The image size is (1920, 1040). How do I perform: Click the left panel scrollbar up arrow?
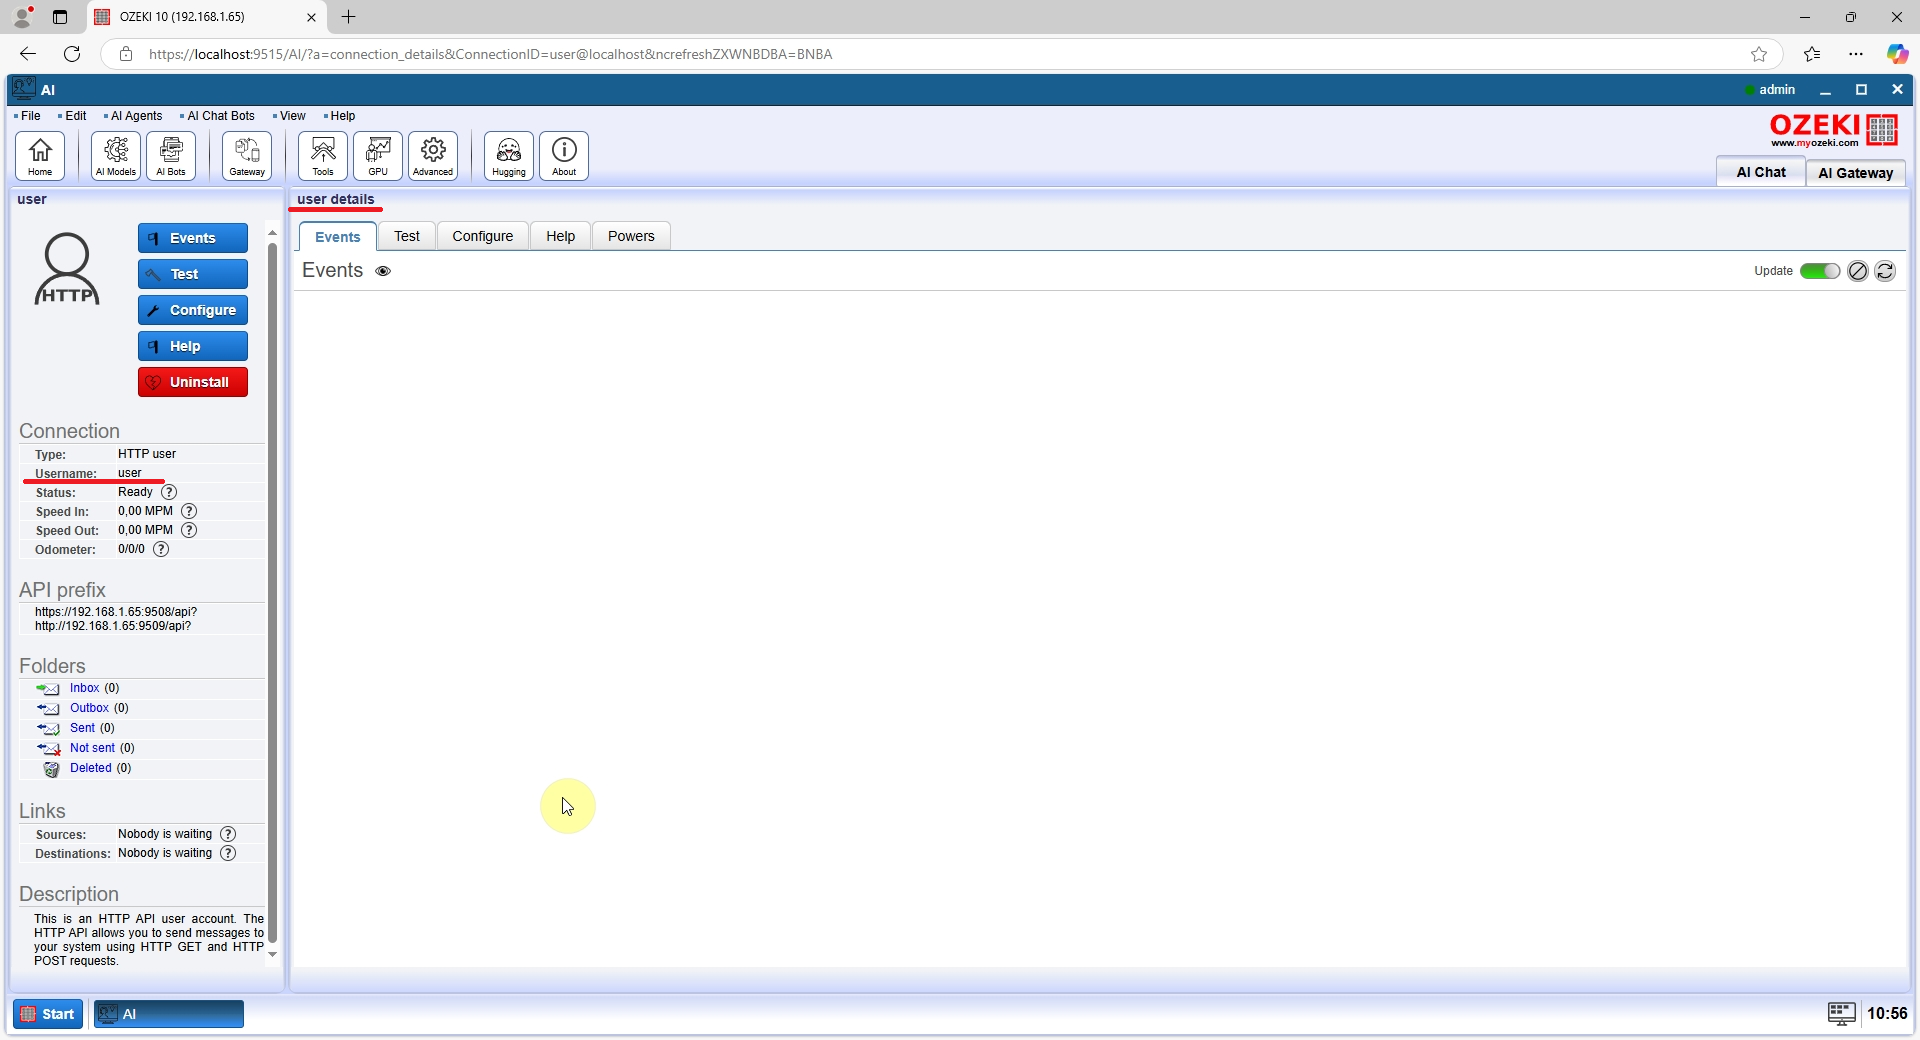click(x=272, y=232)
